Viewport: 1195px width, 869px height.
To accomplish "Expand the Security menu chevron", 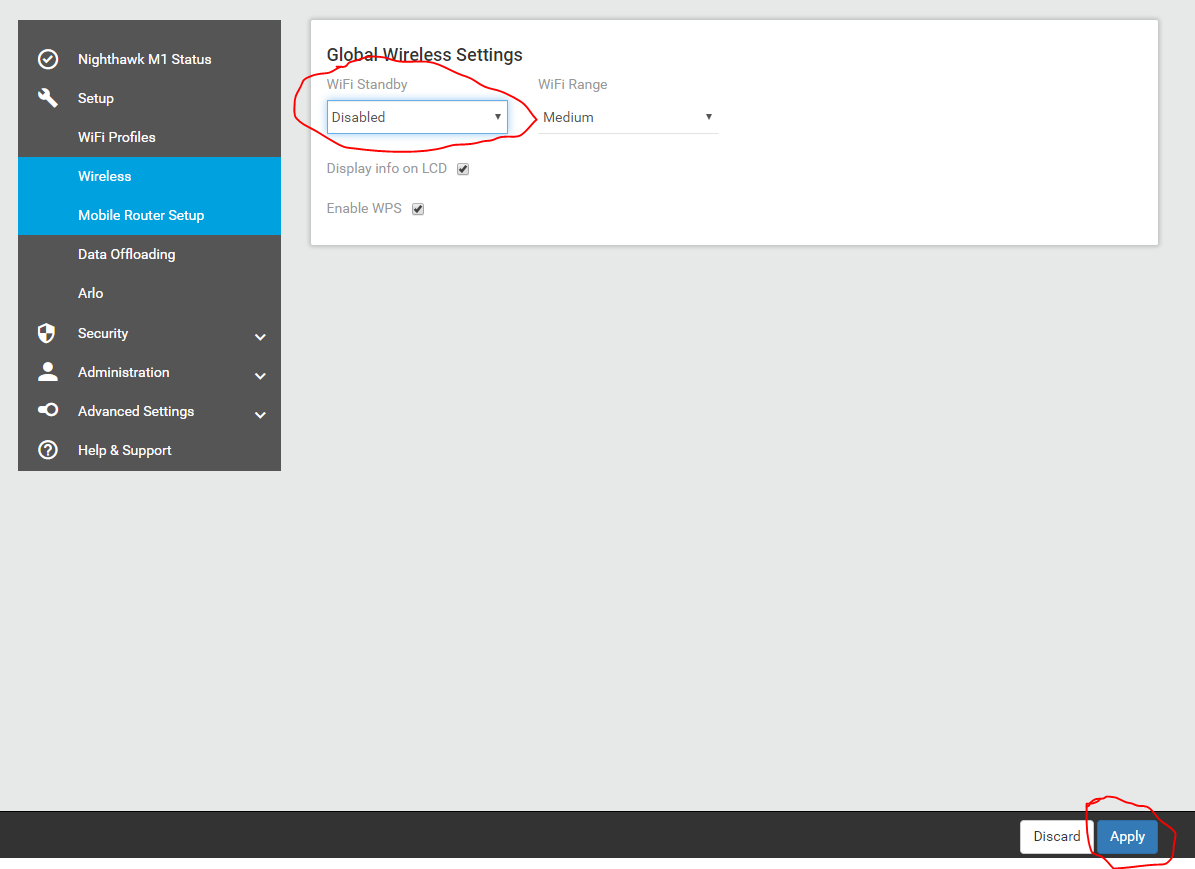I will coord(260,337).
